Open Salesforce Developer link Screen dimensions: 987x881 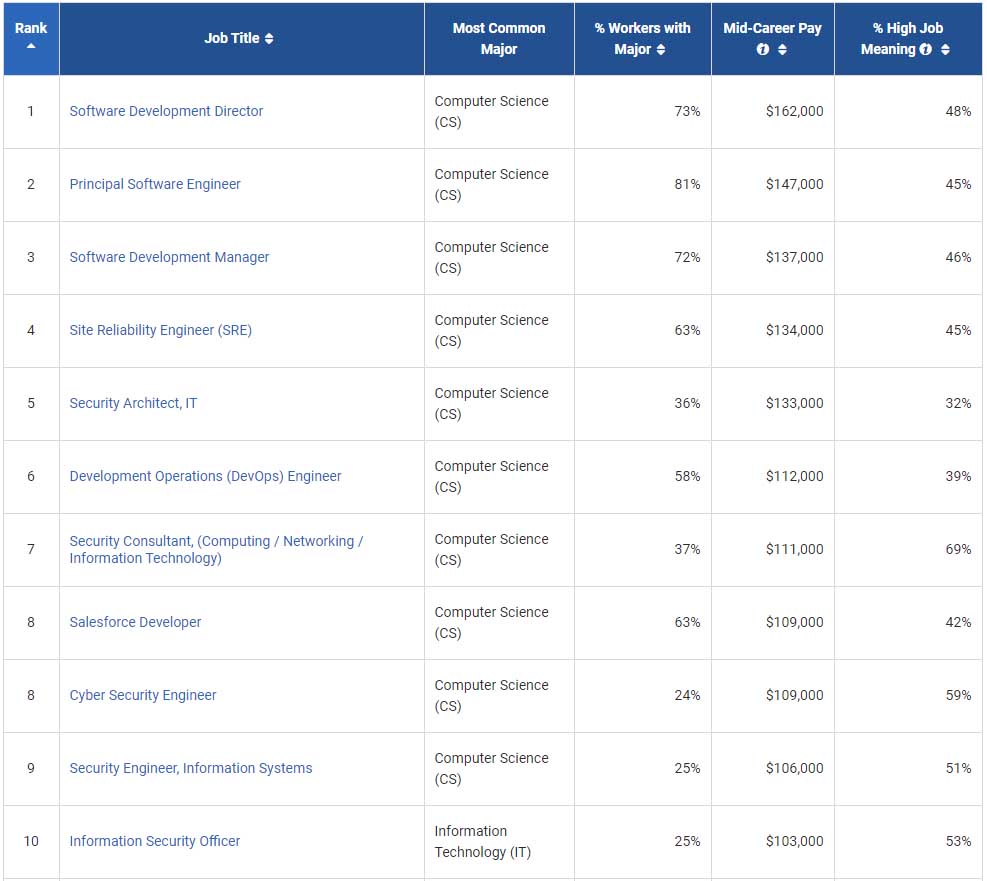[x=135, y=622]
